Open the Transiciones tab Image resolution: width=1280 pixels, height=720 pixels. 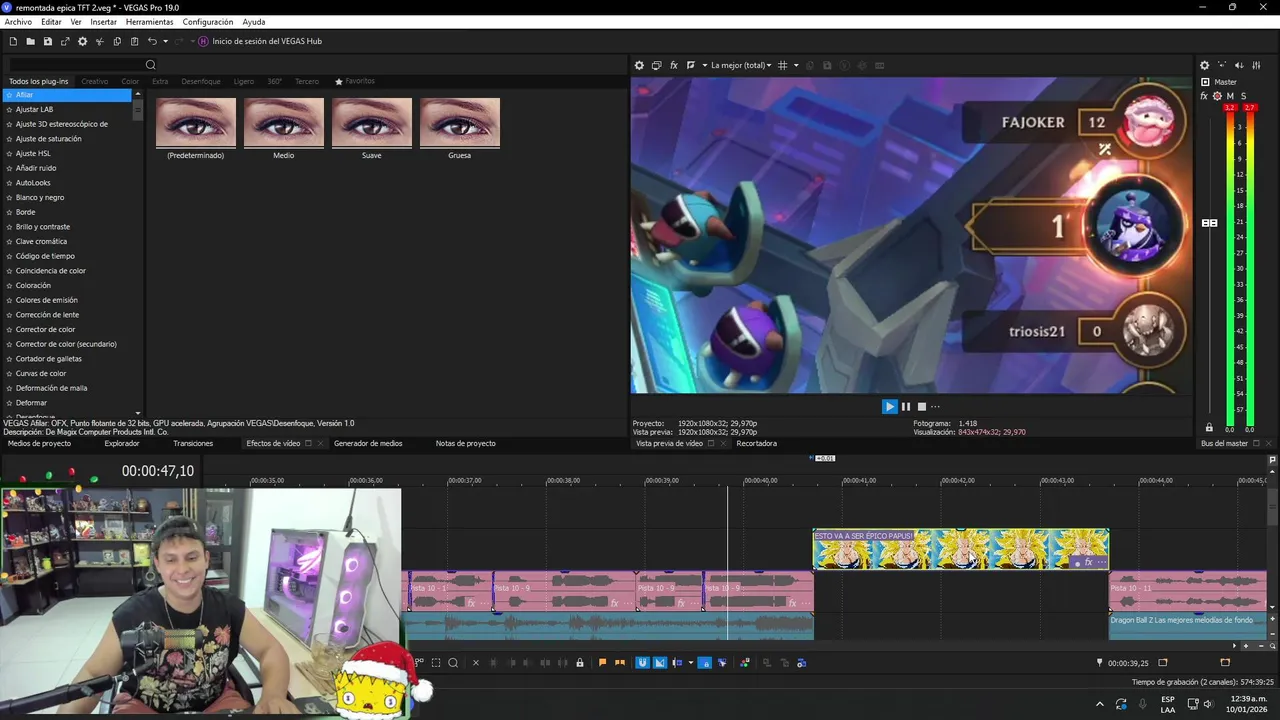point(193,443)
